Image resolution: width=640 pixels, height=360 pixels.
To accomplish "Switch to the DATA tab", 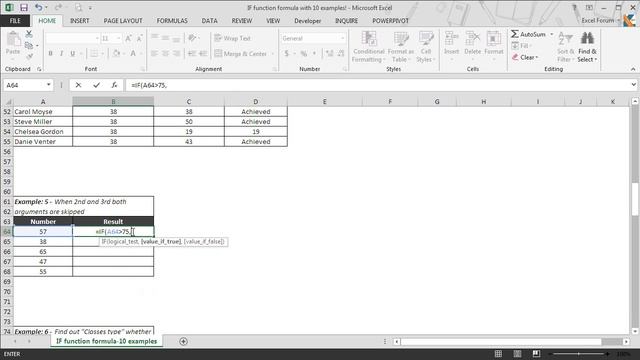I will 209,21.
